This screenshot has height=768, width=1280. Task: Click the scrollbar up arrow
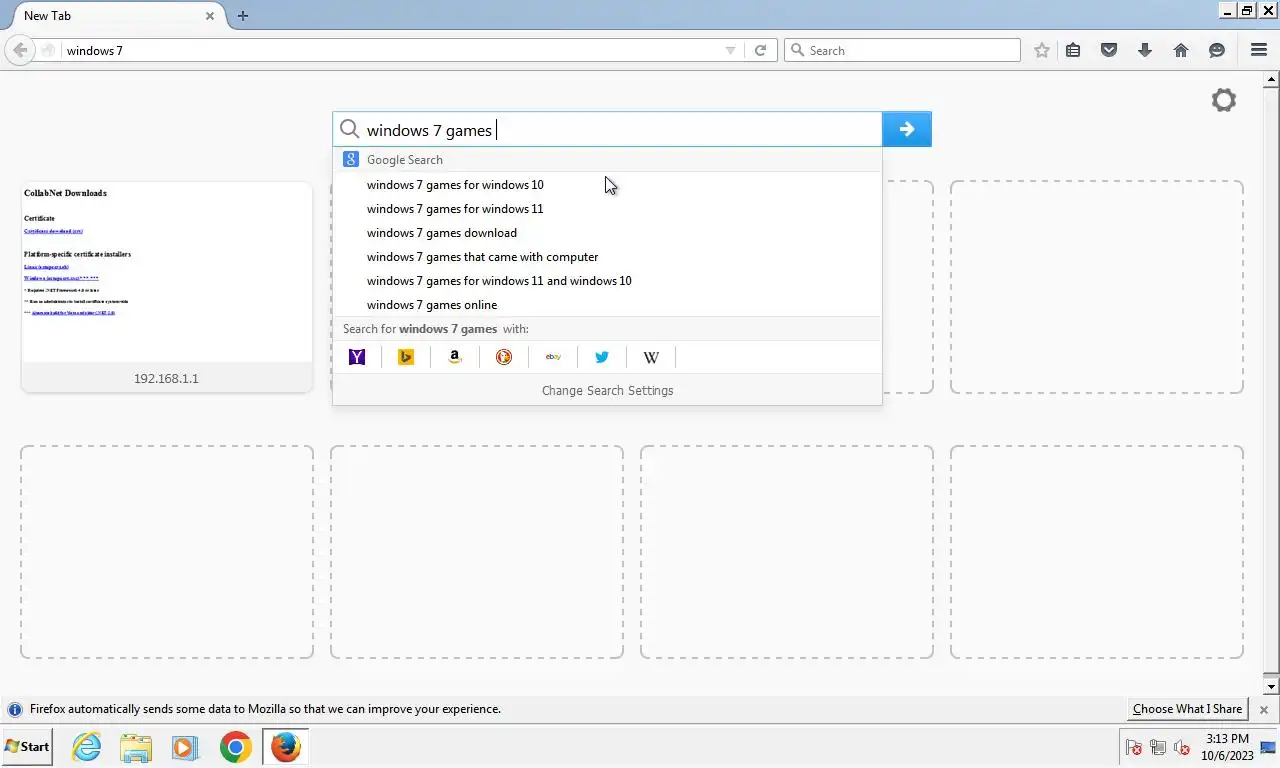tap(1272, 78)
